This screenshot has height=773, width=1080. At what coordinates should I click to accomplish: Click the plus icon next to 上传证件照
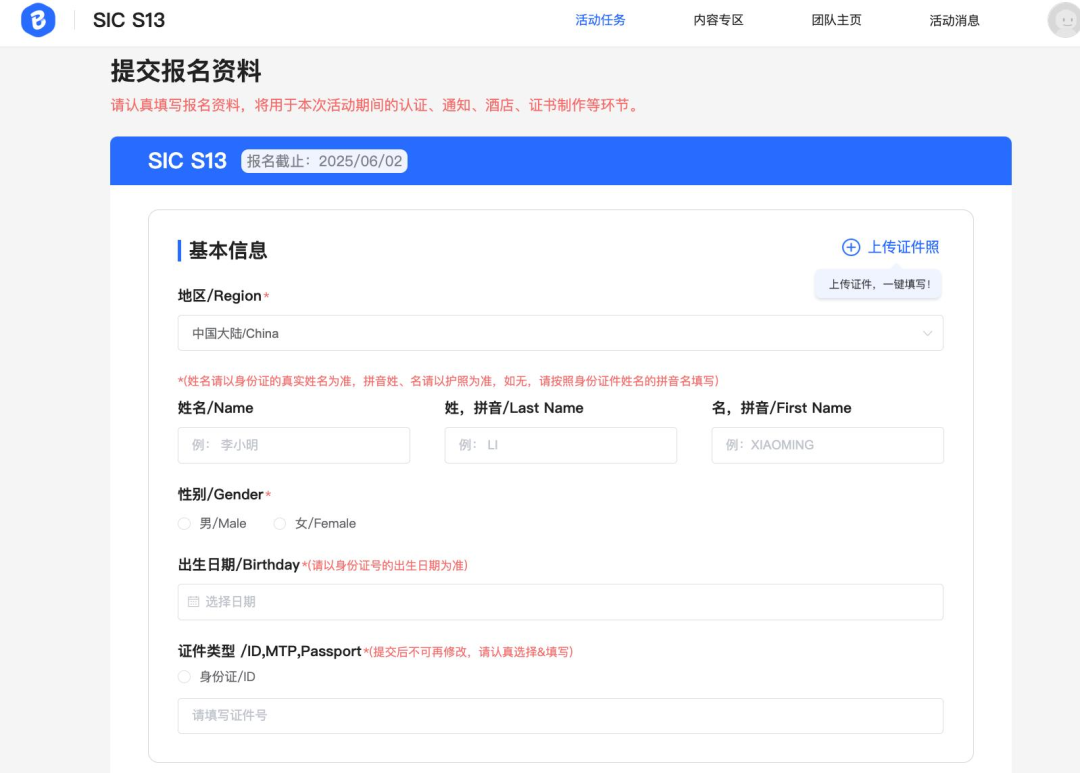point(850,247)
